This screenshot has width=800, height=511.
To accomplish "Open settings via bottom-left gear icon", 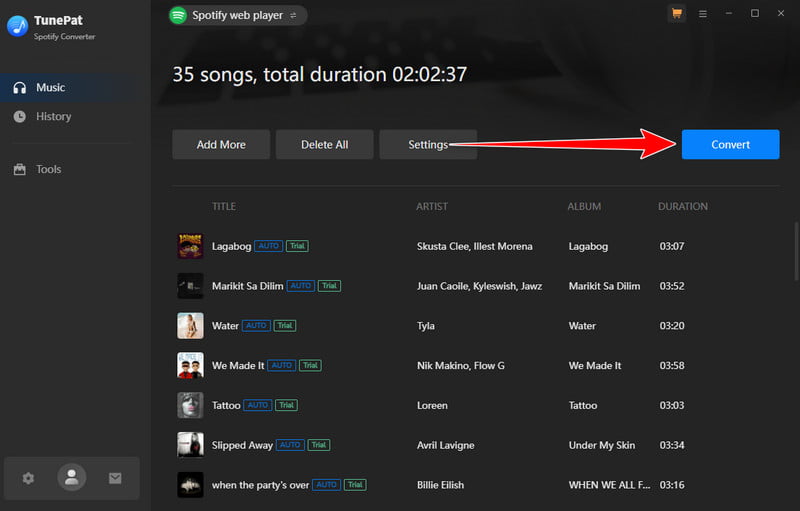I will pyautogui.click(x=28, y=478).
